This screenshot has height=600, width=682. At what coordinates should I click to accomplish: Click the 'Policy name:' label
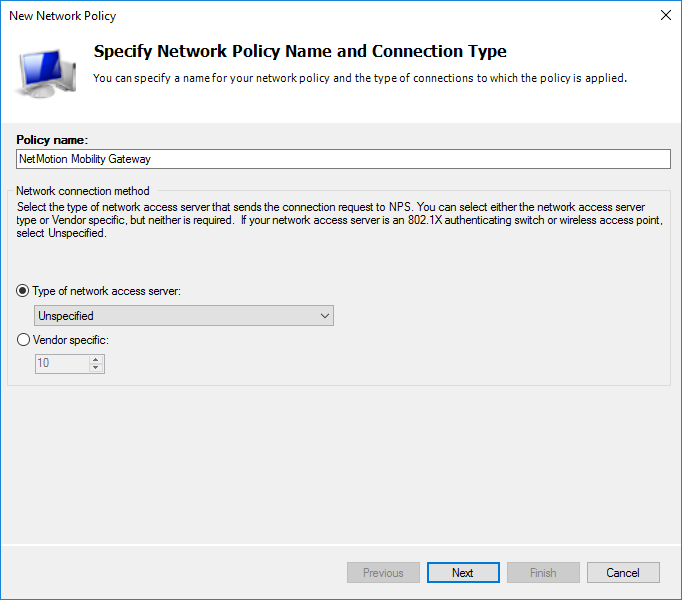click(53, 139)
